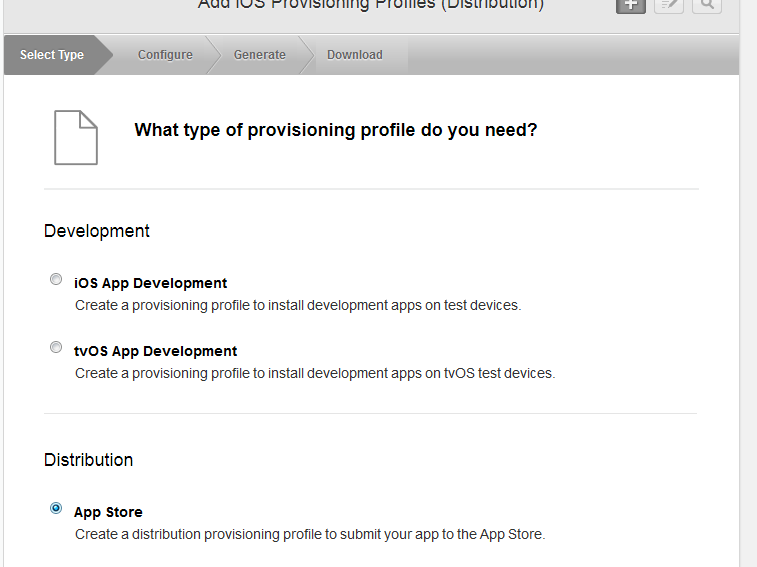Click the Development section heading
The width and height of the screenshot is (757, 567).
pos(97,231)
